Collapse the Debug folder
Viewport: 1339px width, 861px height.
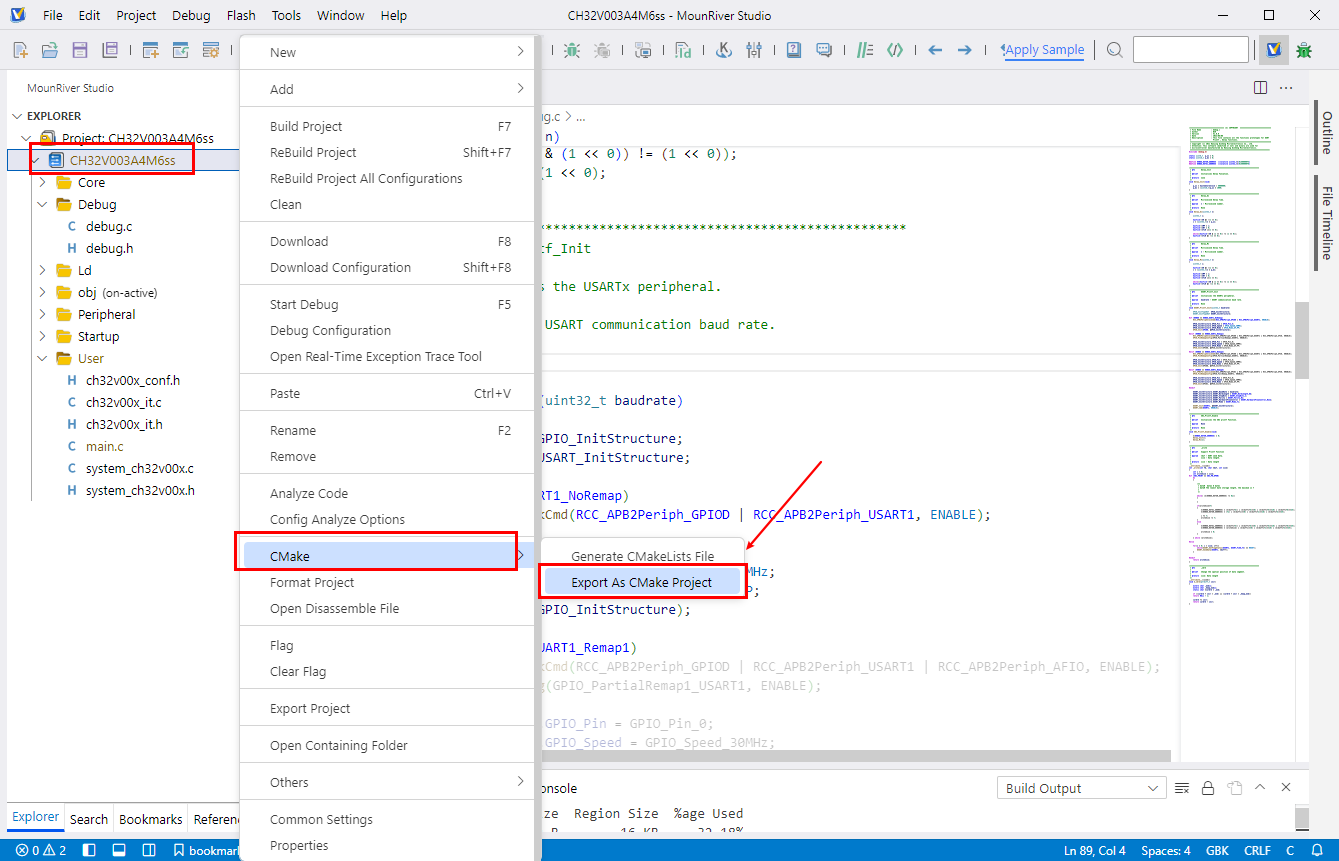(42, 205)
